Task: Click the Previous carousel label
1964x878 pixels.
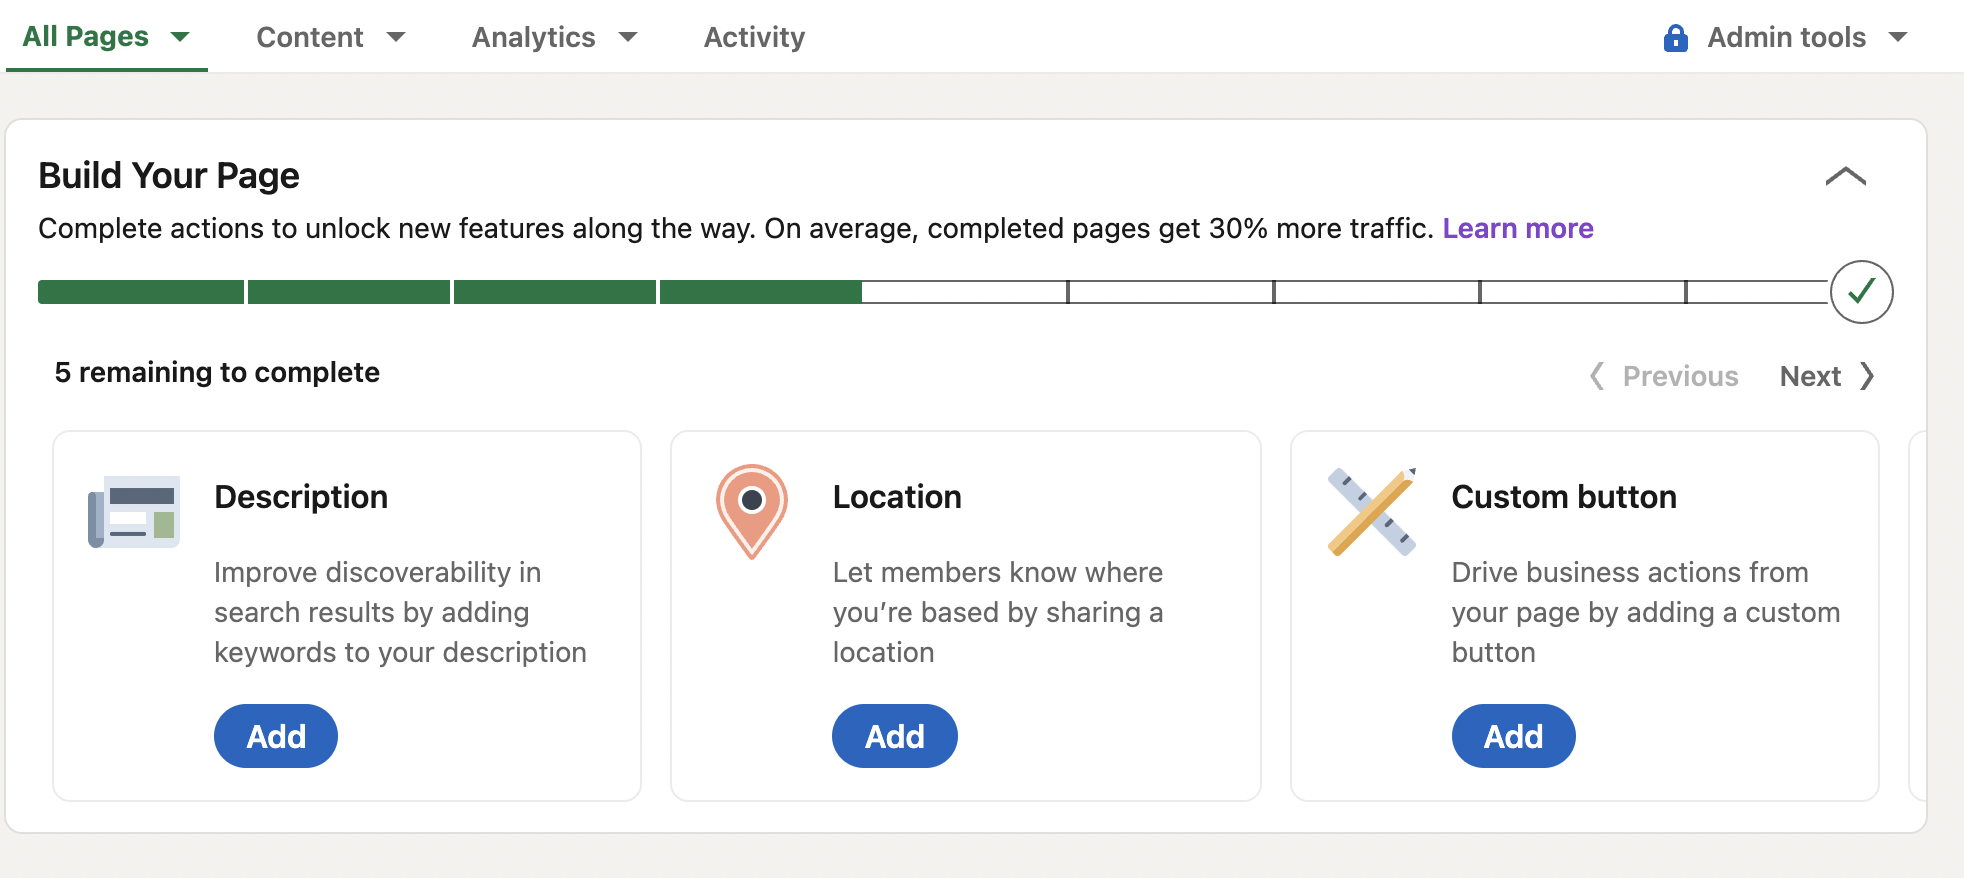Action: click(x=1680, y=376)
